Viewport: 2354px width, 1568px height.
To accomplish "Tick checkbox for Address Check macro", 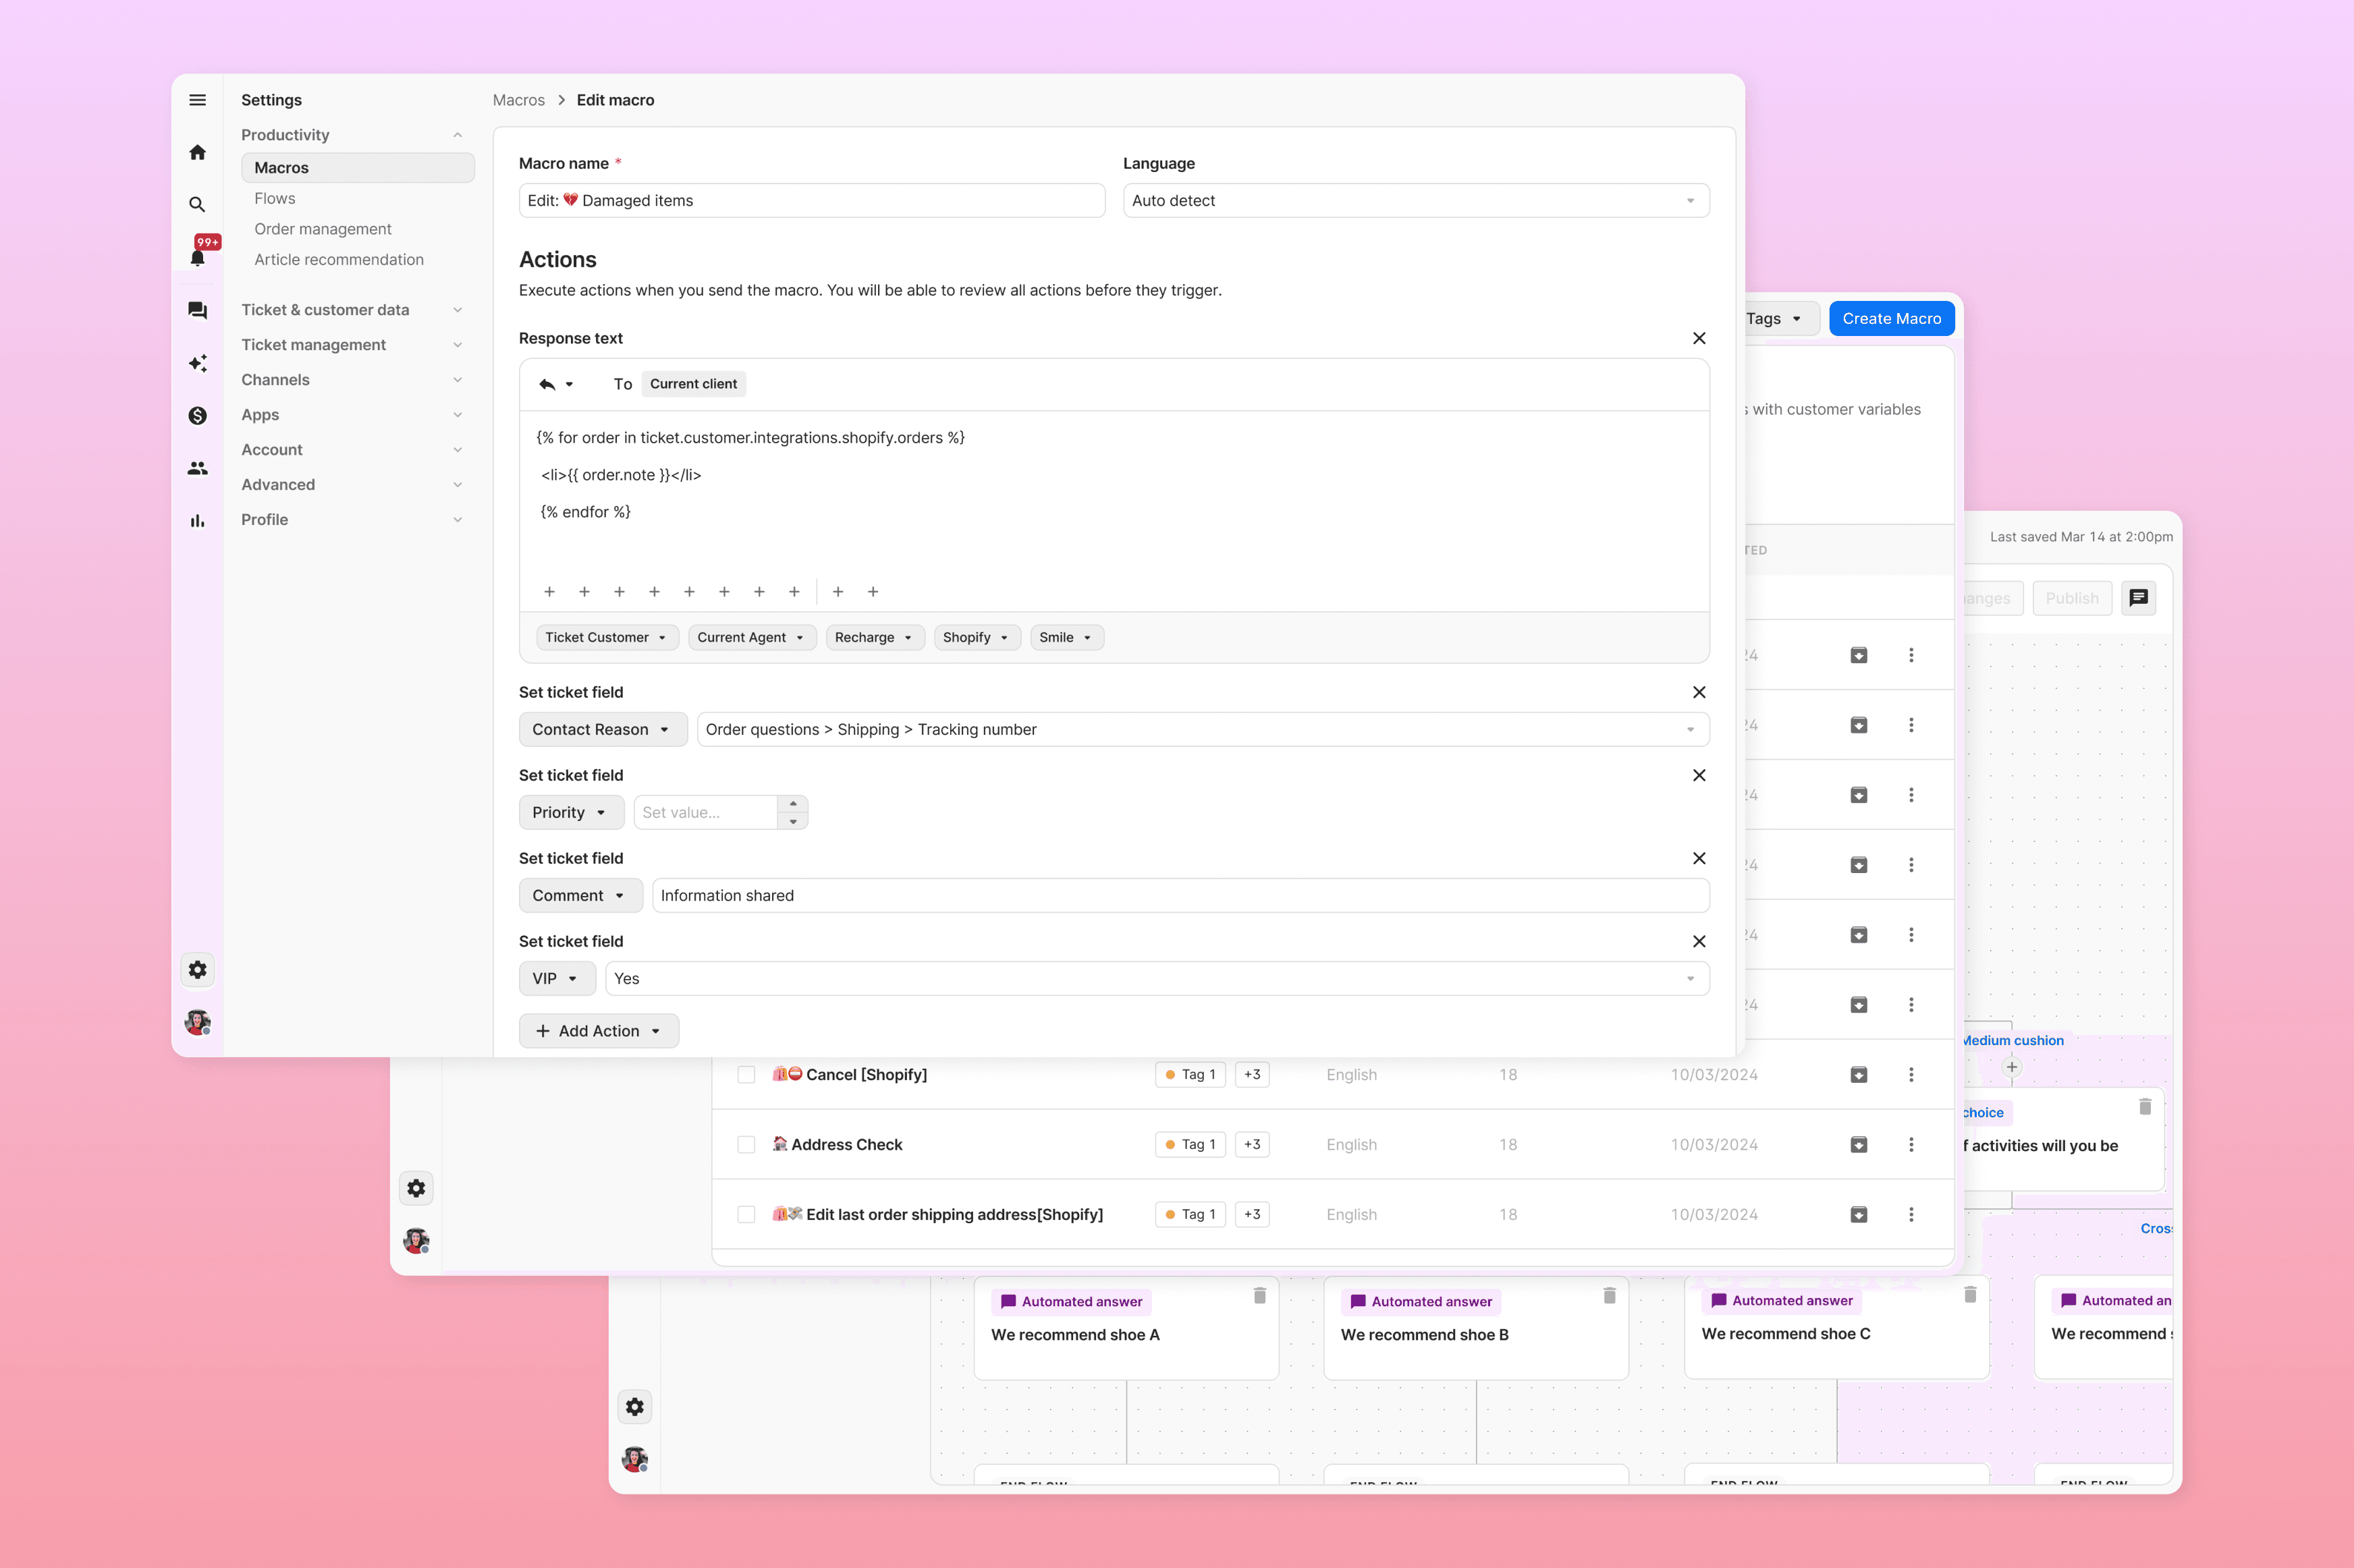I will tap(746, 1145).
